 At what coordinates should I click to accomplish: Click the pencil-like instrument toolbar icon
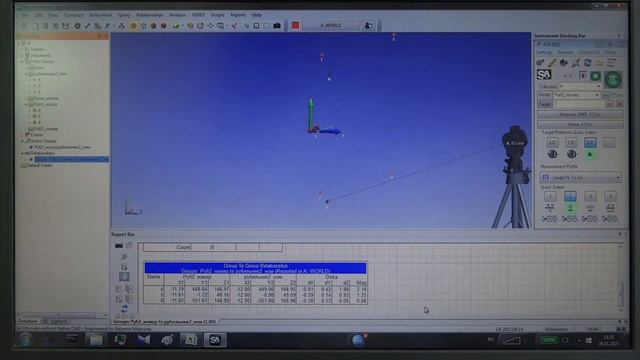(x=552, y=63)
